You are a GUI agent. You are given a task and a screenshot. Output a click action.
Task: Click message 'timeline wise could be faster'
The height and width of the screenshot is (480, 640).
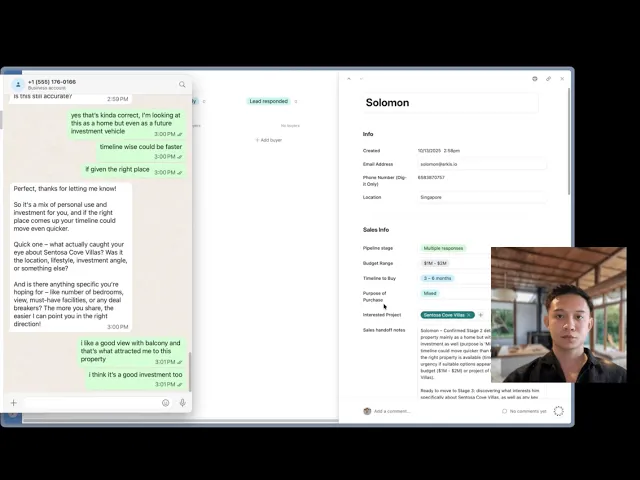point(141,151)
